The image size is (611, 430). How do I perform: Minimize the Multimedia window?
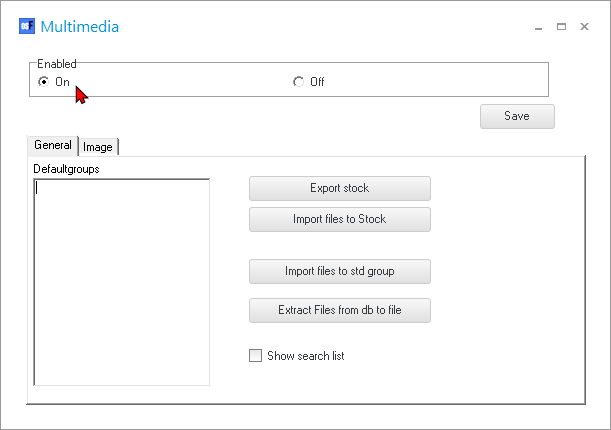[540, 27]
